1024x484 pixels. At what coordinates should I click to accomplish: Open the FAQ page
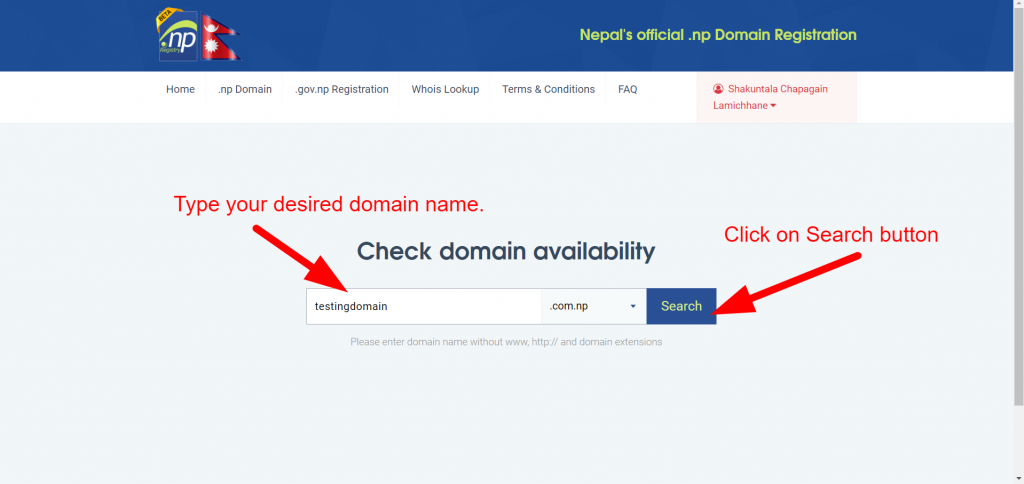628,89
